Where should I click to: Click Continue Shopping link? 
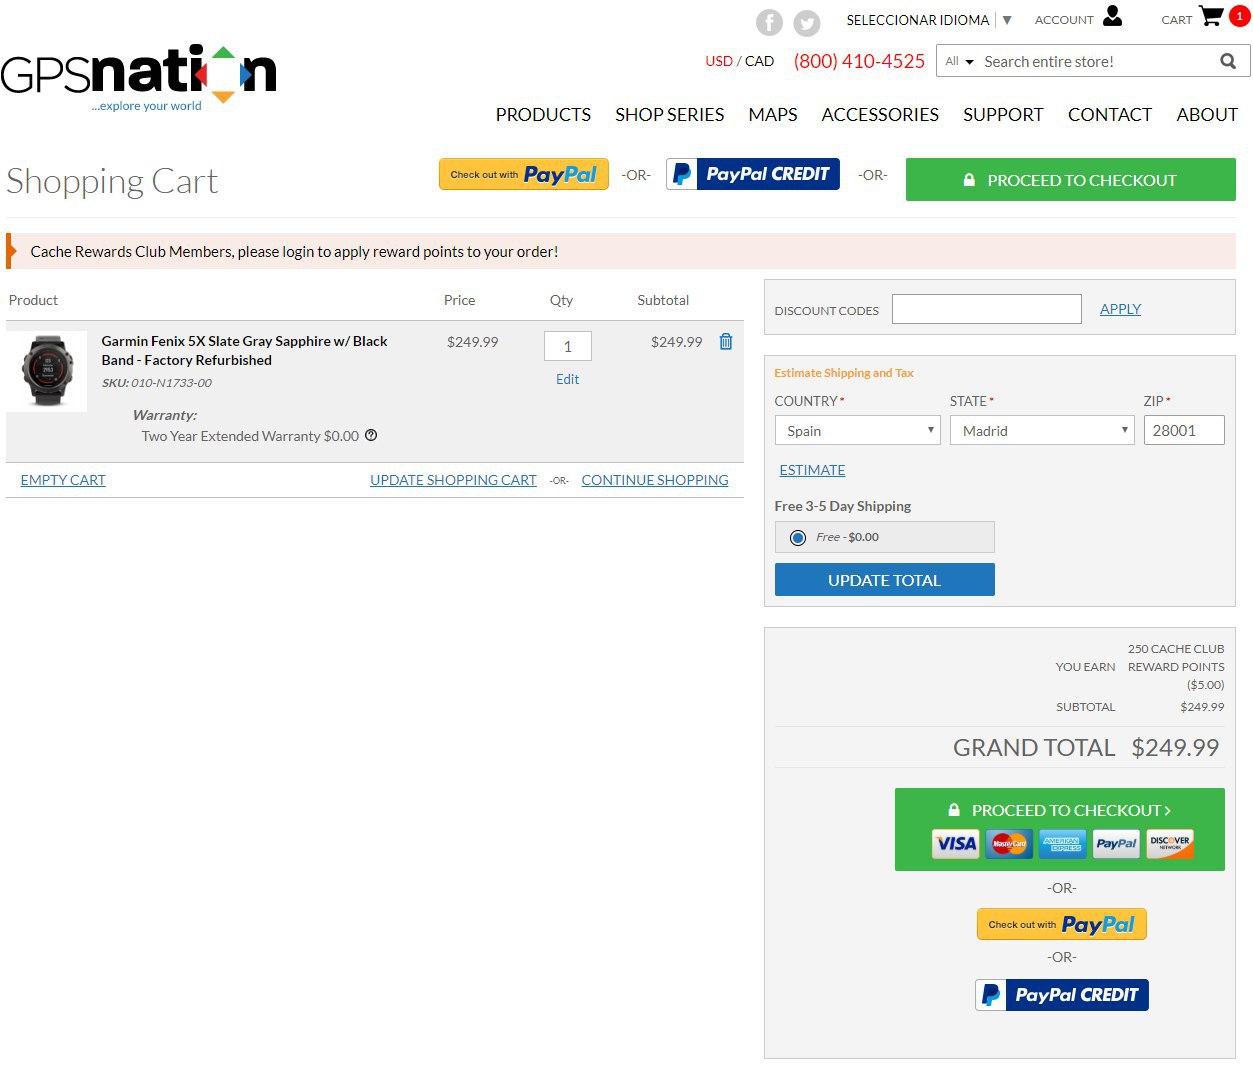[655, 480]
